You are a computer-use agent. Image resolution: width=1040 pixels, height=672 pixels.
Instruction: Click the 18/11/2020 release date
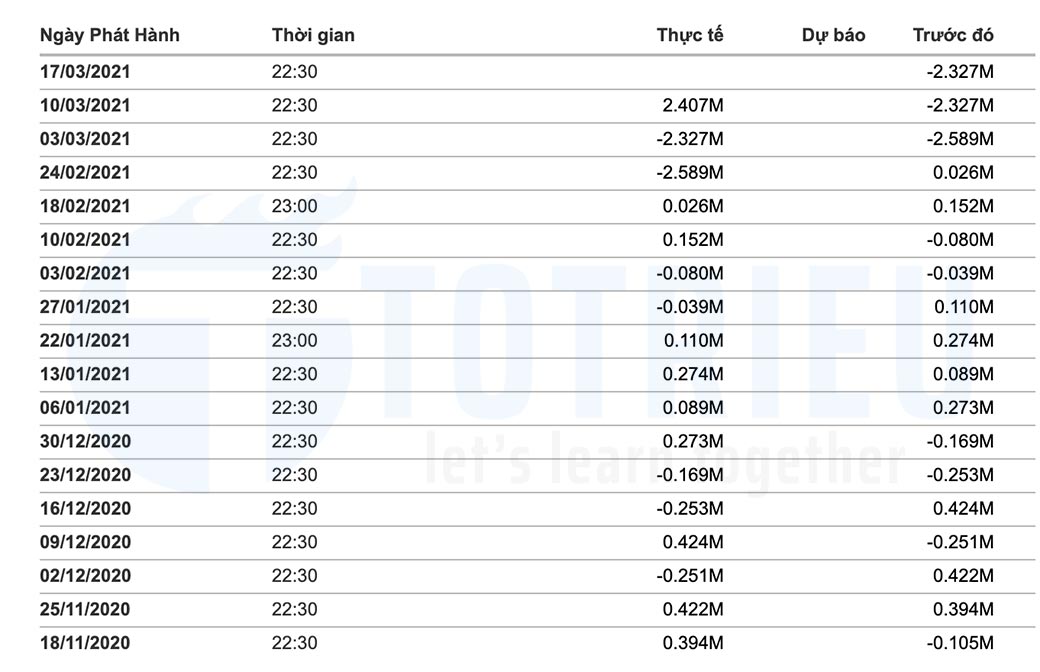pyautogui.click(x=85, y=643)
